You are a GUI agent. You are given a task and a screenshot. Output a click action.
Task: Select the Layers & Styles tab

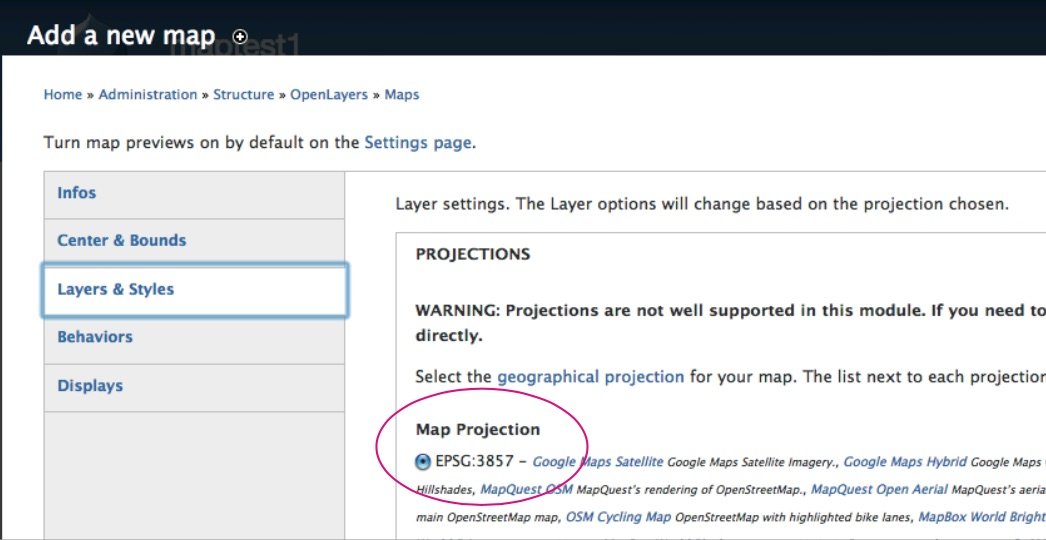(116, 290)
